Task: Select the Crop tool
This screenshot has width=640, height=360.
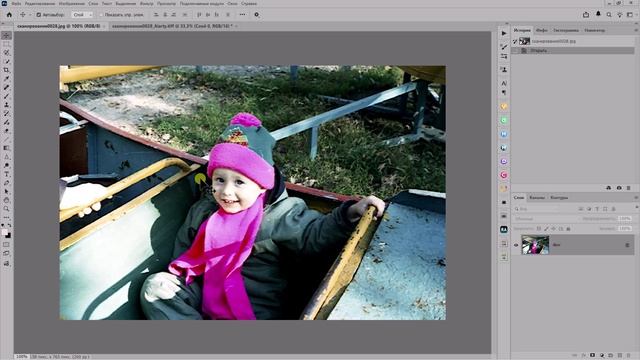Action: [6, 70]
